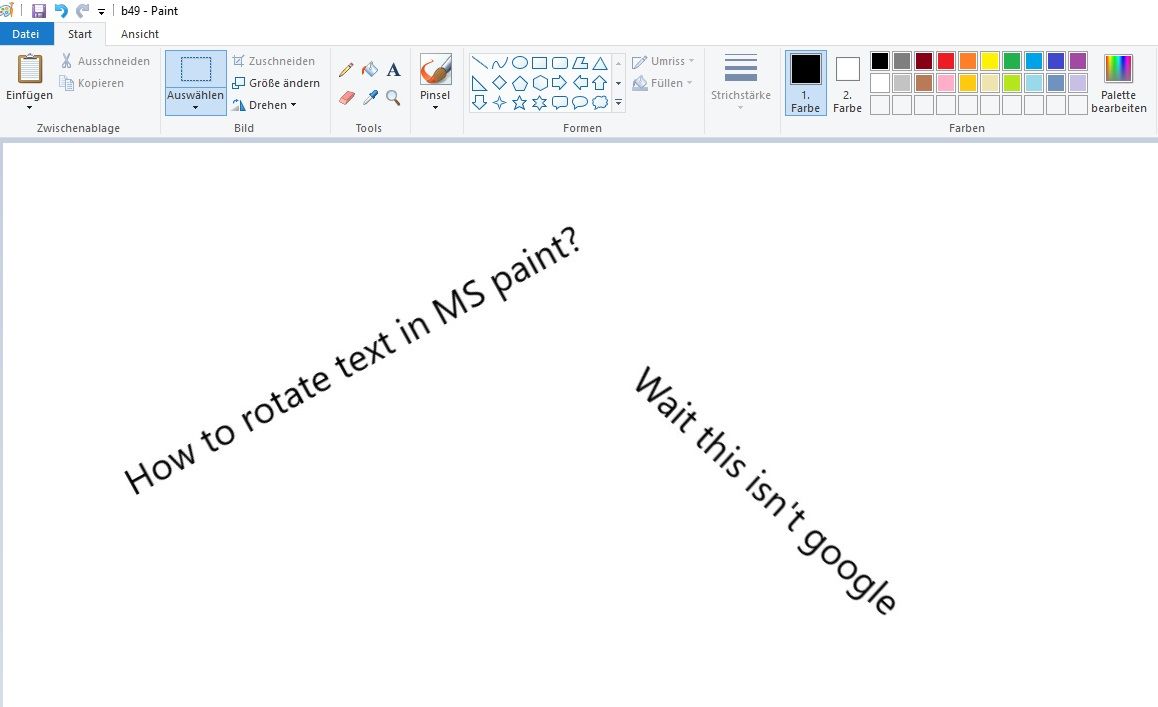This screenshot has width=1158, height=707.
Task: Choose the Rectangle shape
Action: click(x=539, y=63)
